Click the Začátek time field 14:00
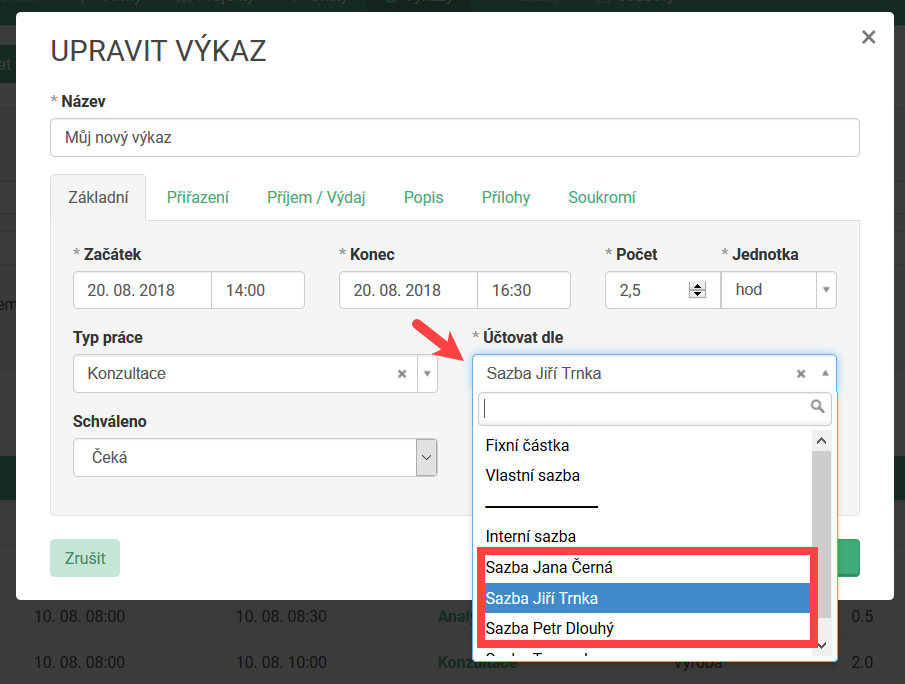The height and width of the screenshot is (684, 905). tap(257, 291)
